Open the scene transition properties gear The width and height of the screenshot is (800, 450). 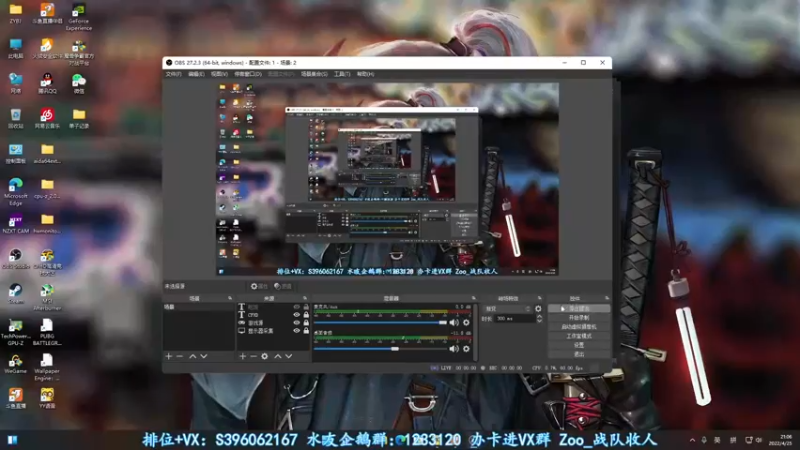538,309
